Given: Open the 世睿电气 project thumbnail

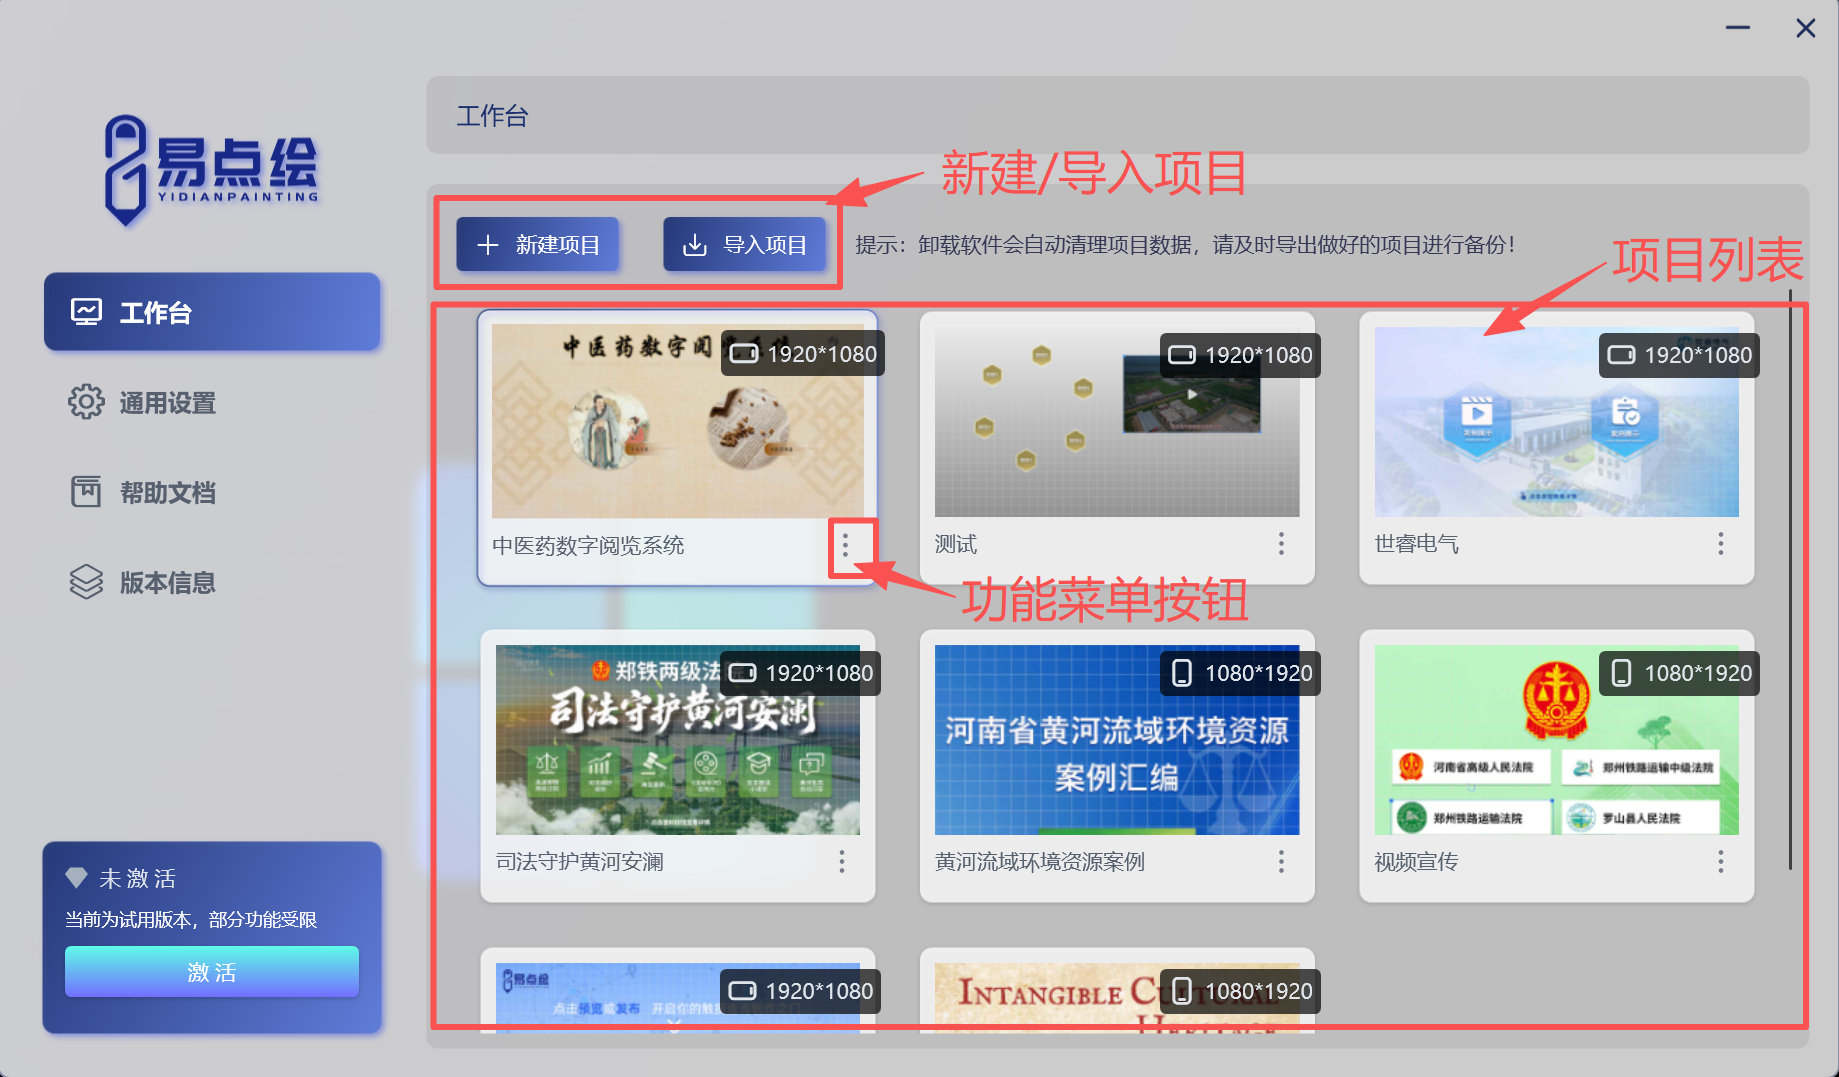Looking at the screenshot, I should pyautogui.click(x=1557, y=421).
